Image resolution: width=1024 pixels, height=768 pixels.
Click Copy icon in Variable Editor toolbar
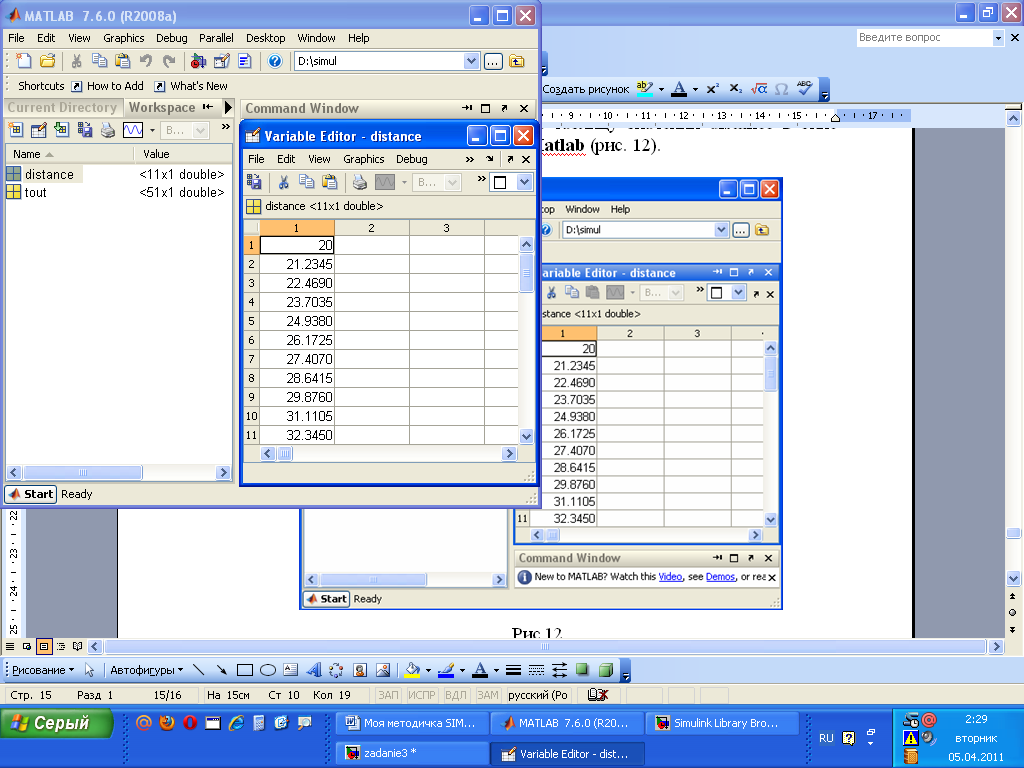click(306, 182)
